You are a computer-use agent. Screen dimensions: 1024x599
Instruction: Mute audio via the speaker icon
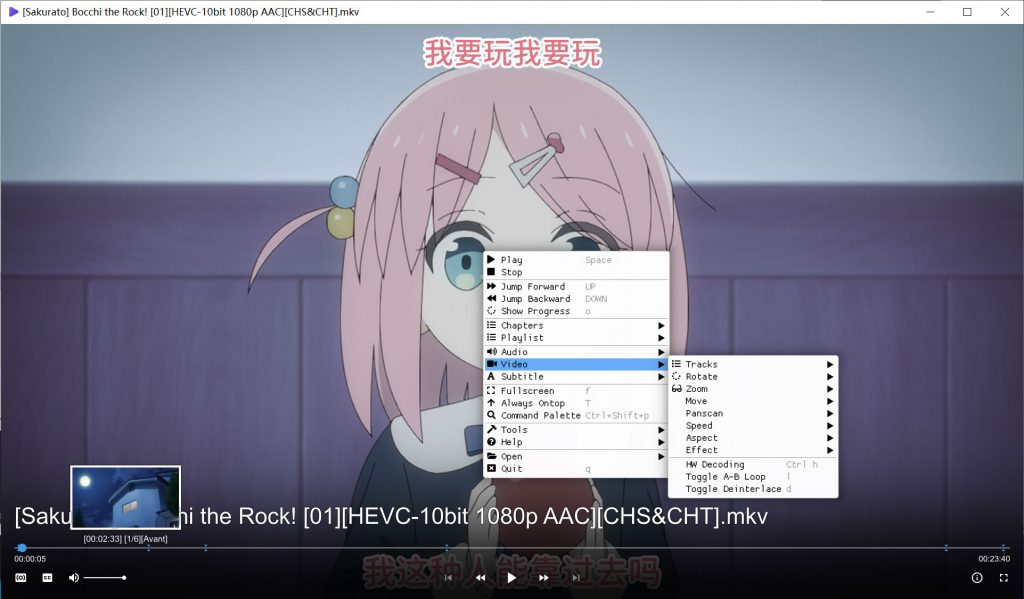pos(73,577)
